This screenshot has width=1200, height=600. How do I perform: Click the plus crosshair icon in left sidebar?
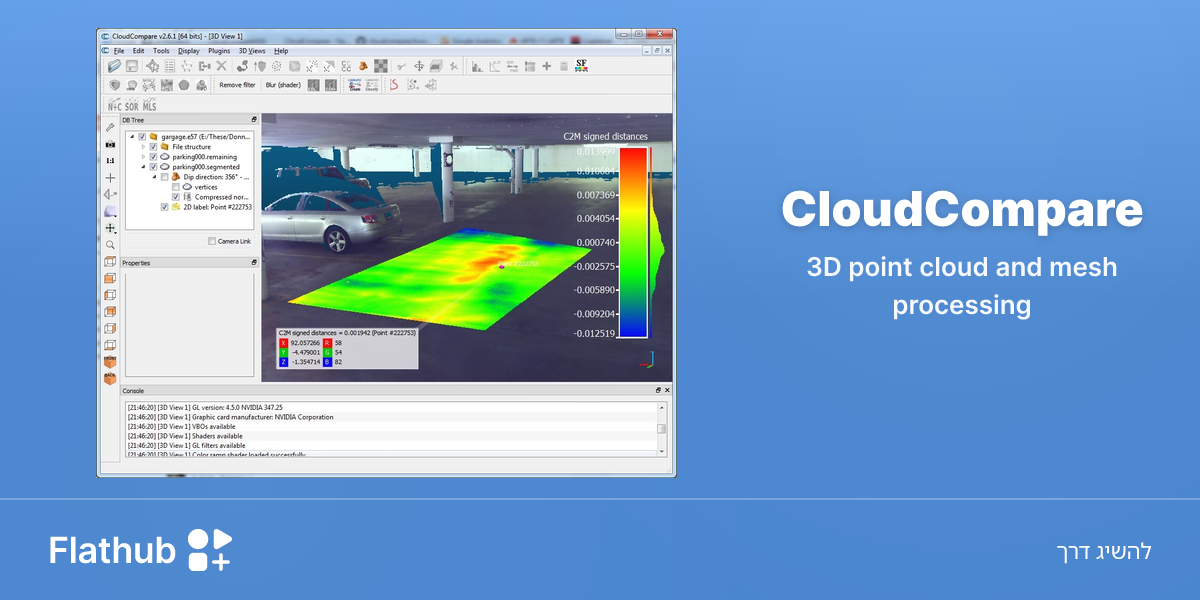tap(110, 178)
